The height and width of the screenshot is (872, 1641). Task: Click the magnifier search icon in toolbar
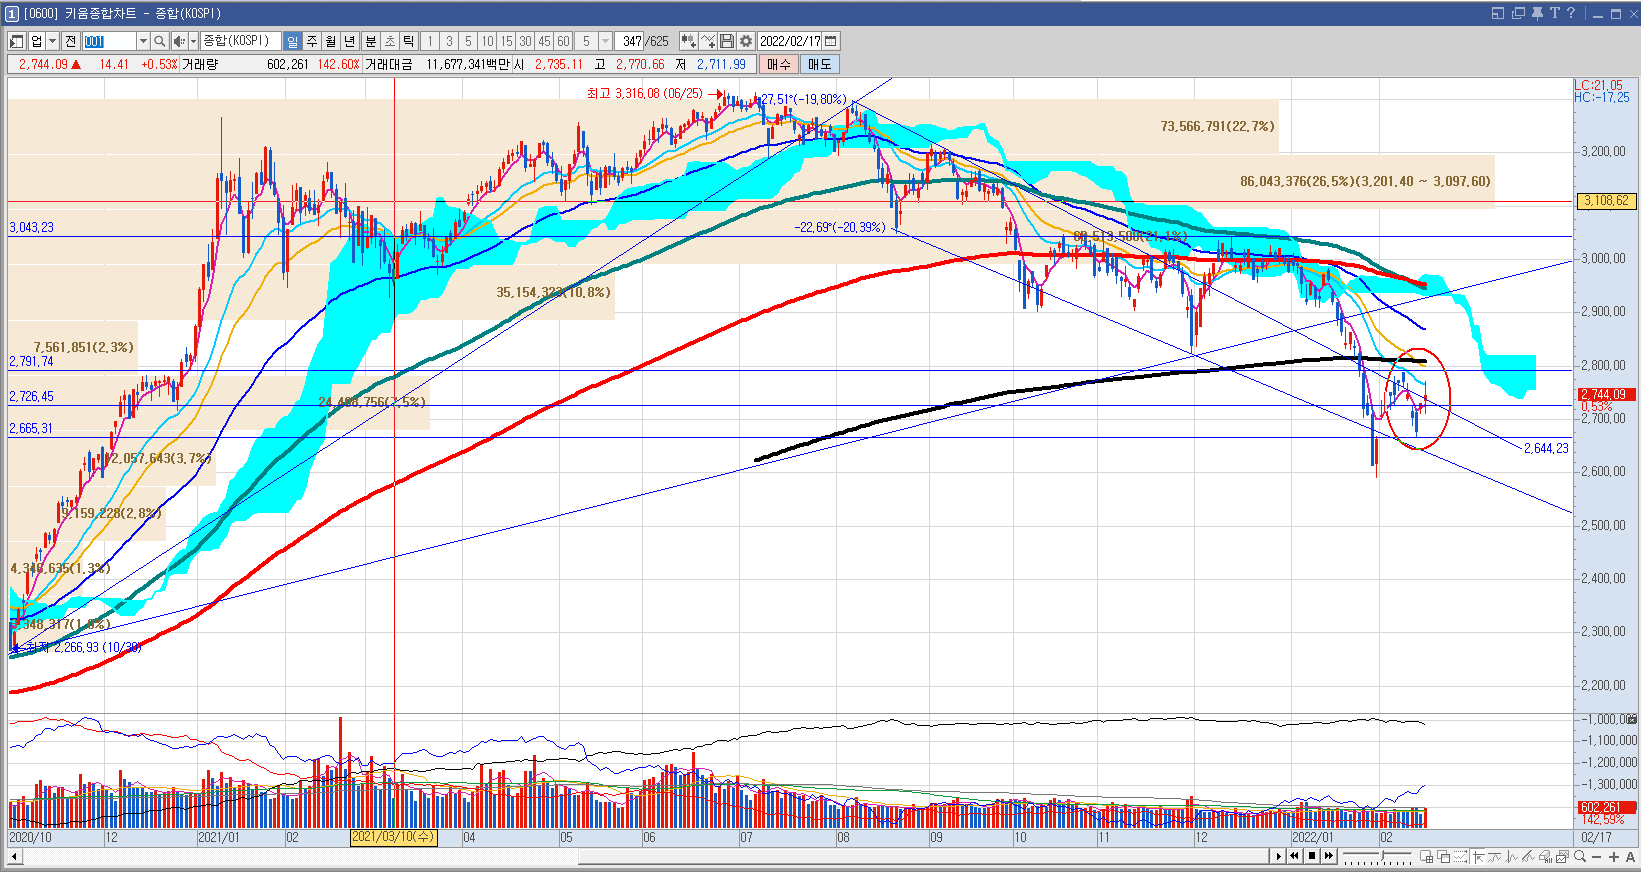coord(159,41)
